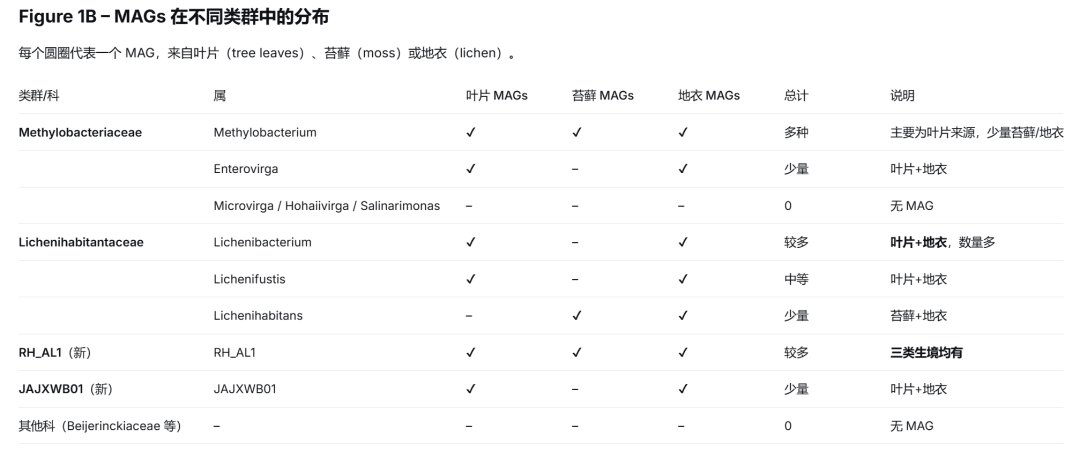Image resolution: width=1080 pixels, height=451 pixels.
Task: Click the 苔藓 MAGs column header
Action: (603, 96)
